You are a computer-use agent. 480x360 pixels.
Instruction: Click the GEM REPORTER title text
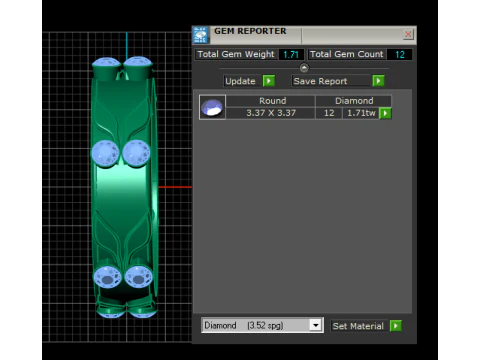250,31
